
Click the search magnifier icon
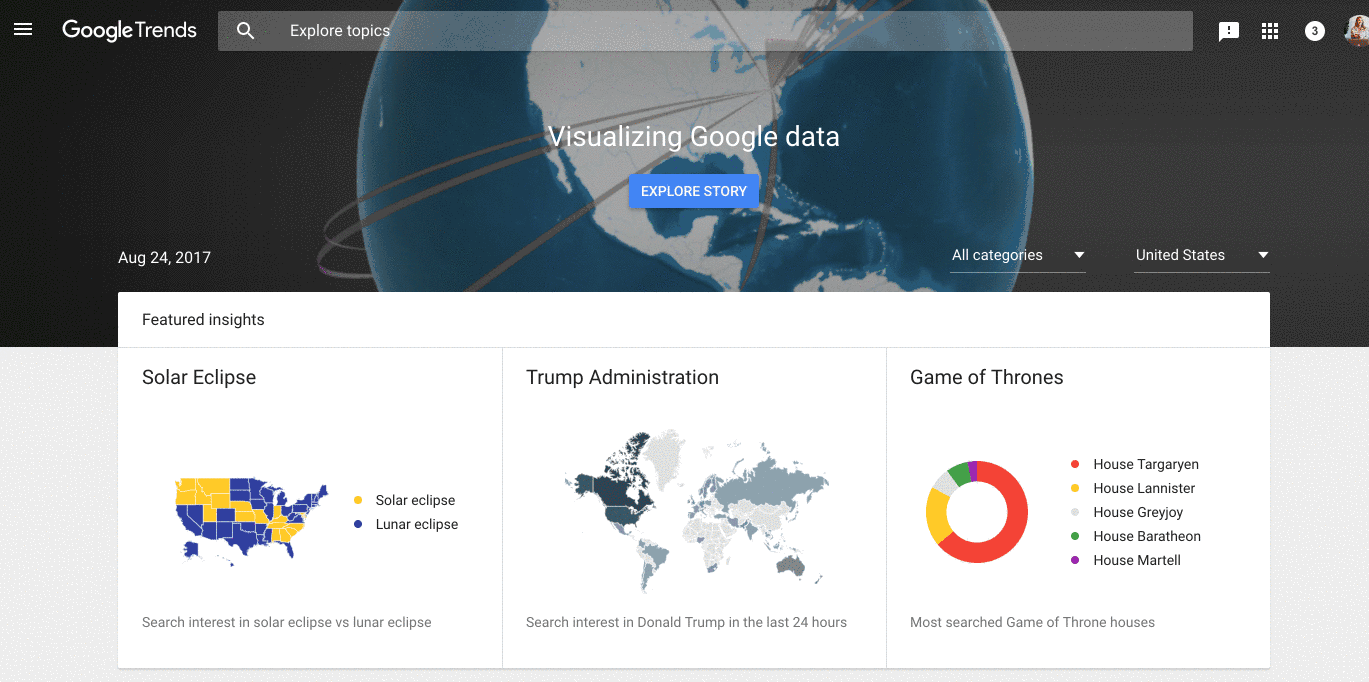pos(245,31)
